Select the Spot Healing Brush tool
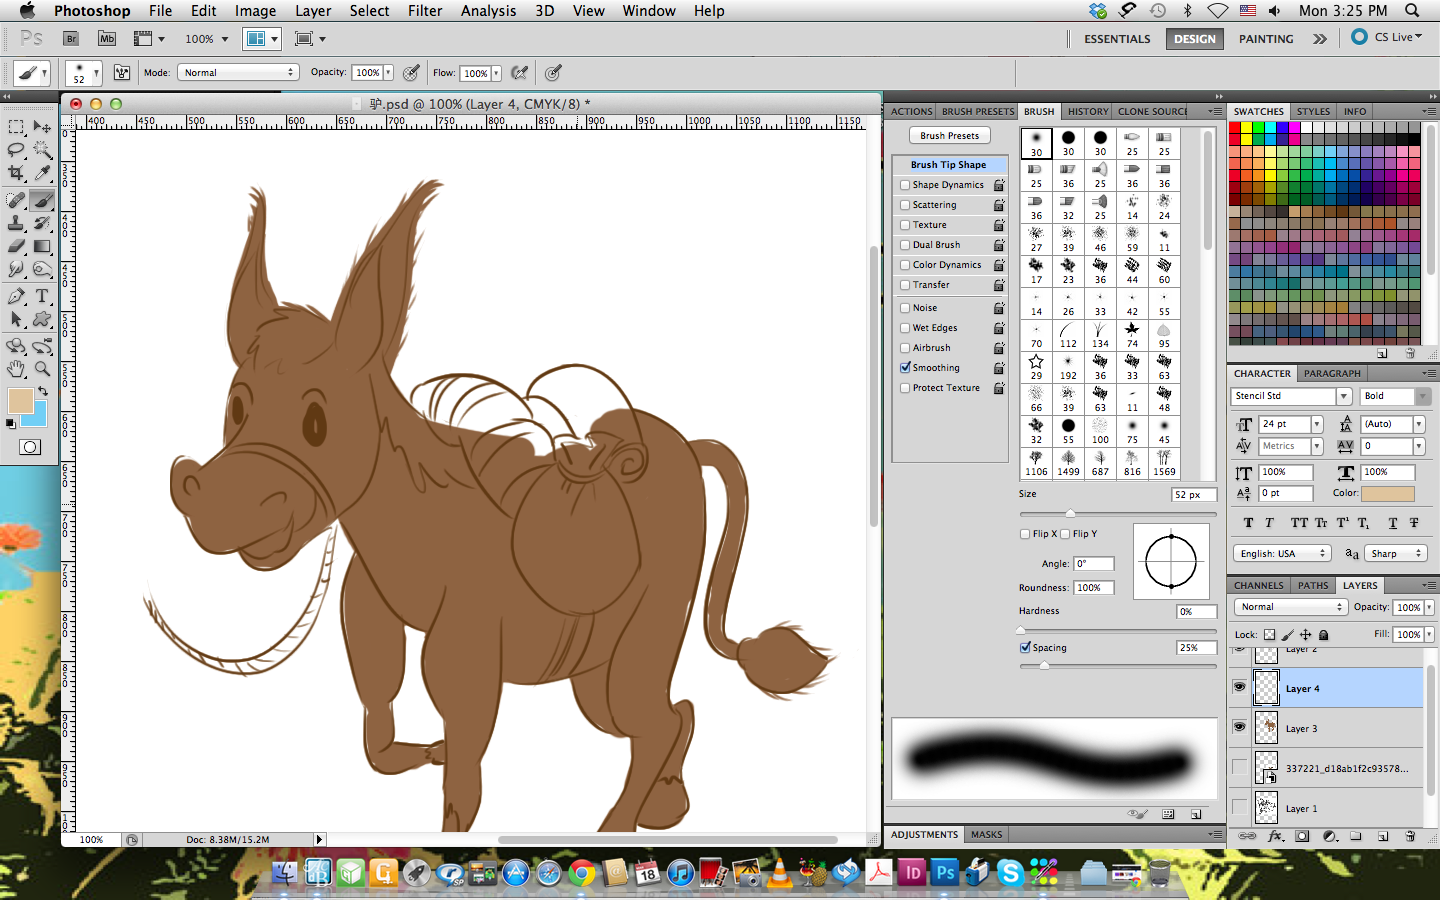 [x=16, y=201]
